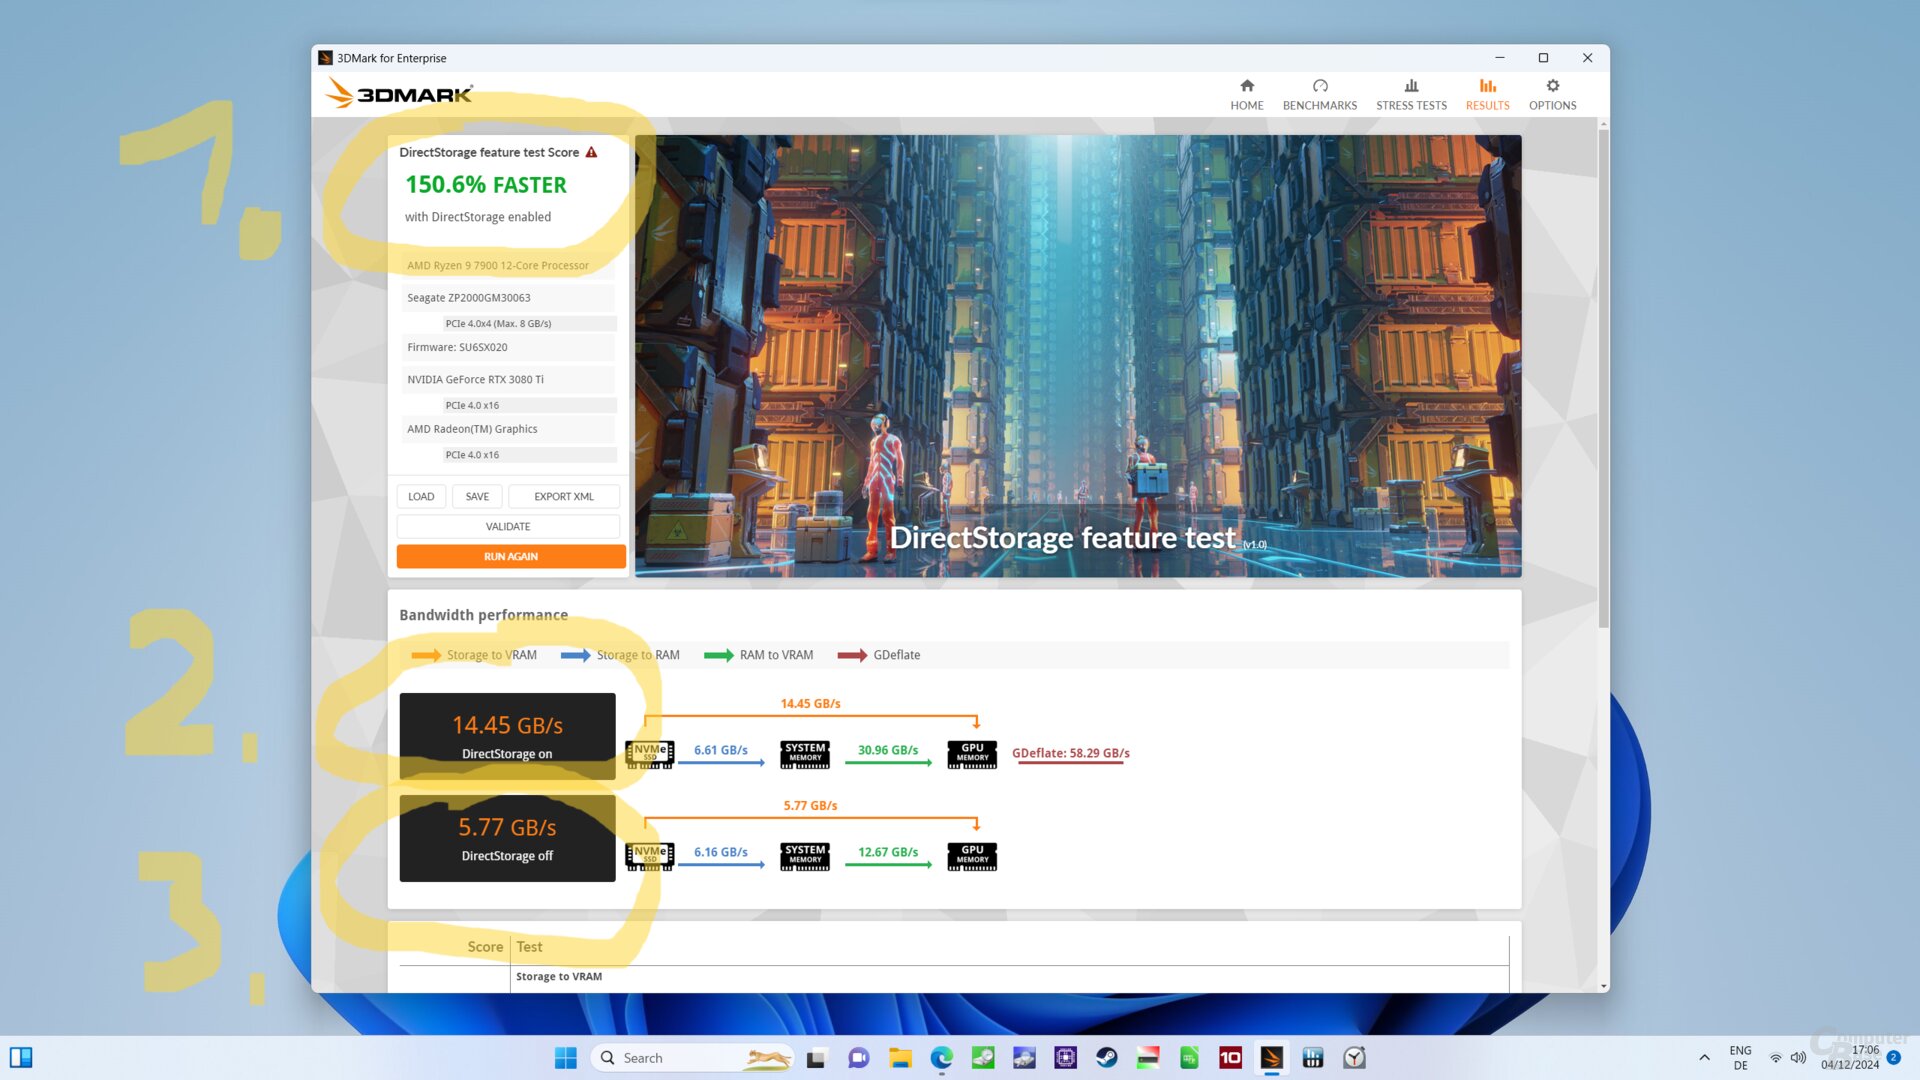
Task: Click the LOAD button
Action: (421, 496)
